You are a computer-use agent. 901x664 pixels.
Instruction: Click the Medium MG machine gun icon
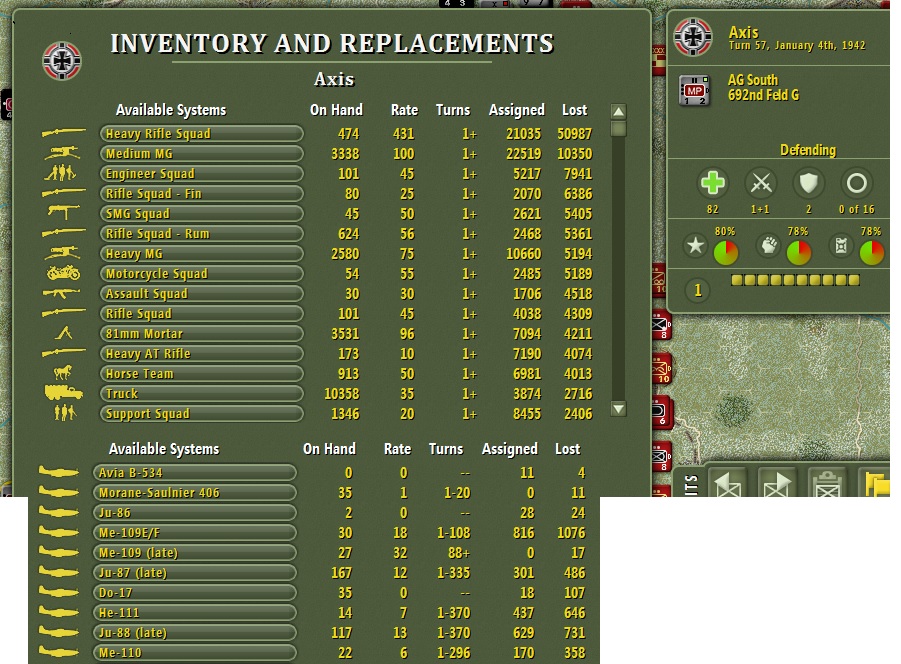[x=63, y=153]
